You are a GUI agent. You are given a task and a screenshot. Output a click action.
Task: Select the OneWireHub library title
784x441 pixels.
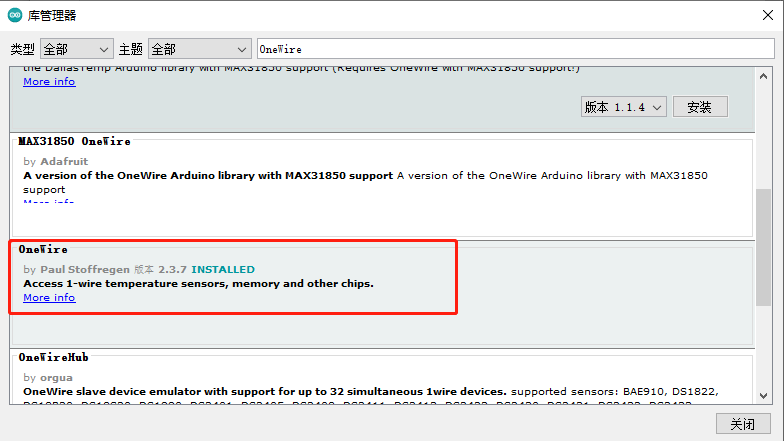54,358
